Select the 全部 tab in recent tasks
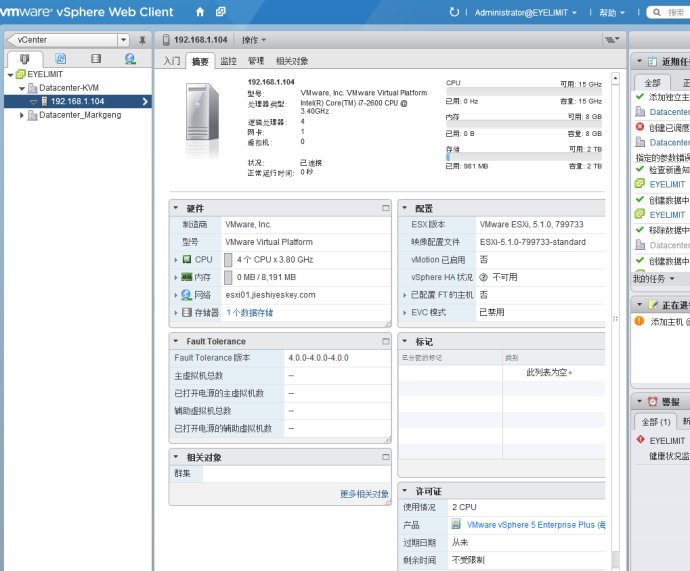 (652, 83)
